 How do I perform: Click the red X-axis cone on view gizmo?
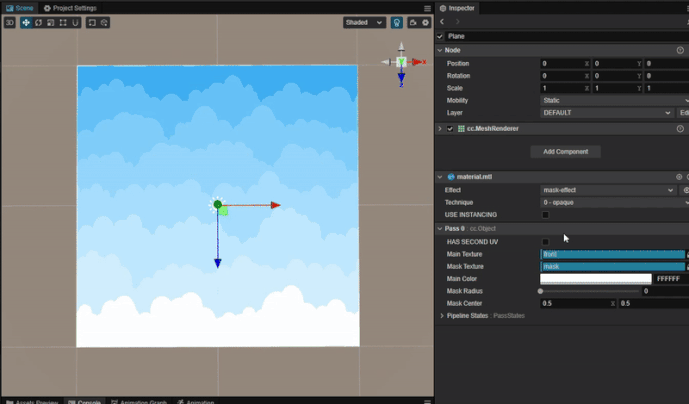coord(416,62)
